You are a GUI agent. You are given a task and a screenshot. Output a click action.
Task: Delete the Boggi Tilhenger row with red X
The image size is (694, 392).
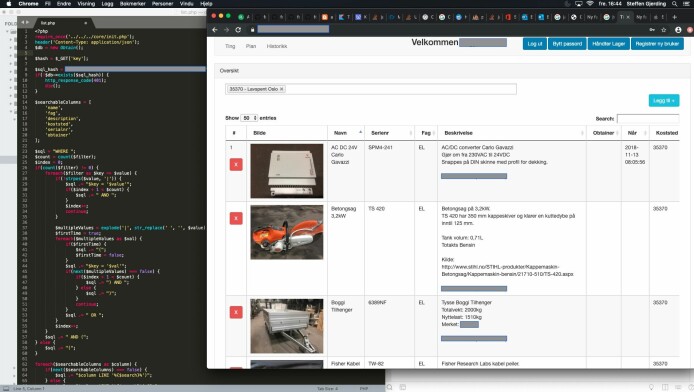[236, 312]
